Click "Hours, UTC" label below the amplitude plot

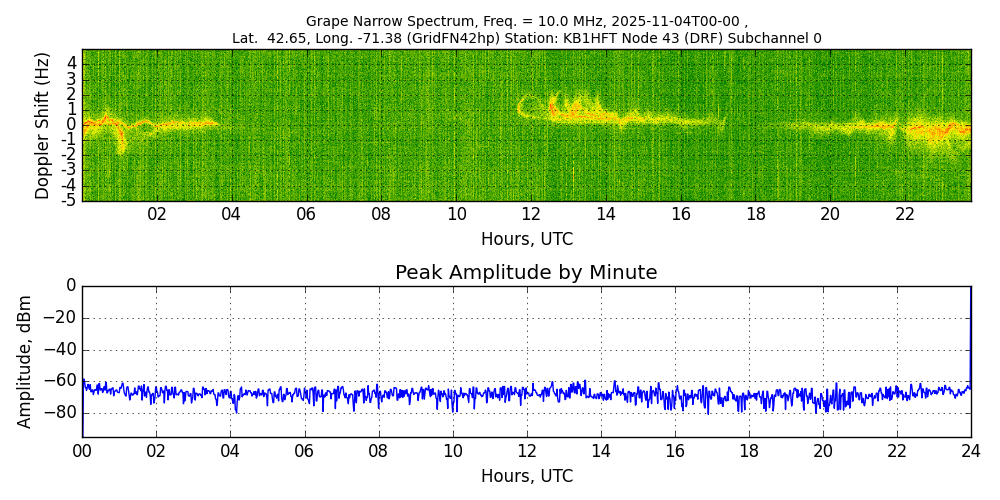[x=526, y=476]
